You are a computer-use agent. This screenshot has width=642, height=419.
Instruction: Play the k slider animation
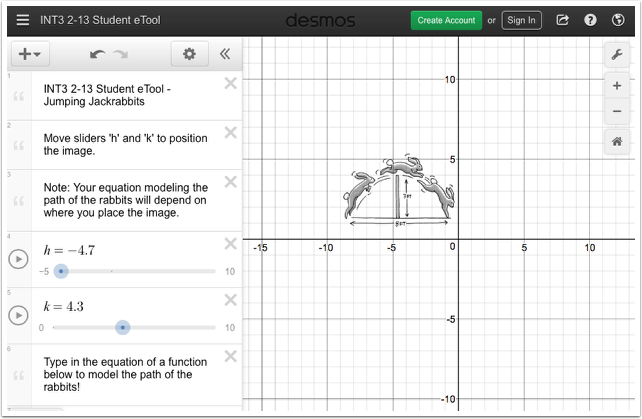tap(18, 315)
